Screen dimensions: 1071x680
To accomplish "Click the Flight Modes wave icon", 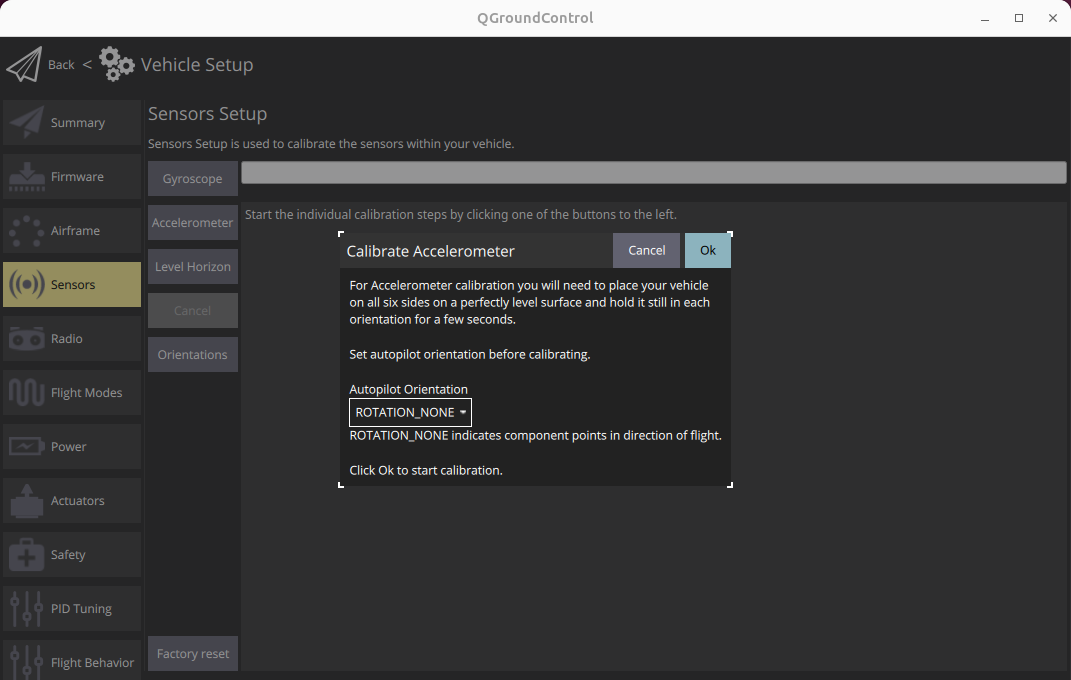I will click(27, 393).
